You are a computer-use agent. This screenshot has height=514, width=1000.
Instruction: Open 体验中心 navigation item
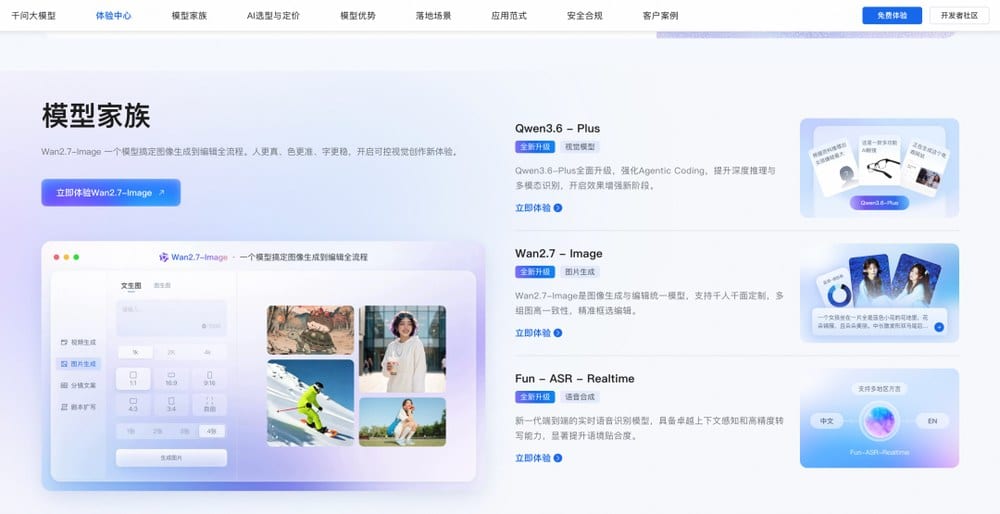pos(114,15)
